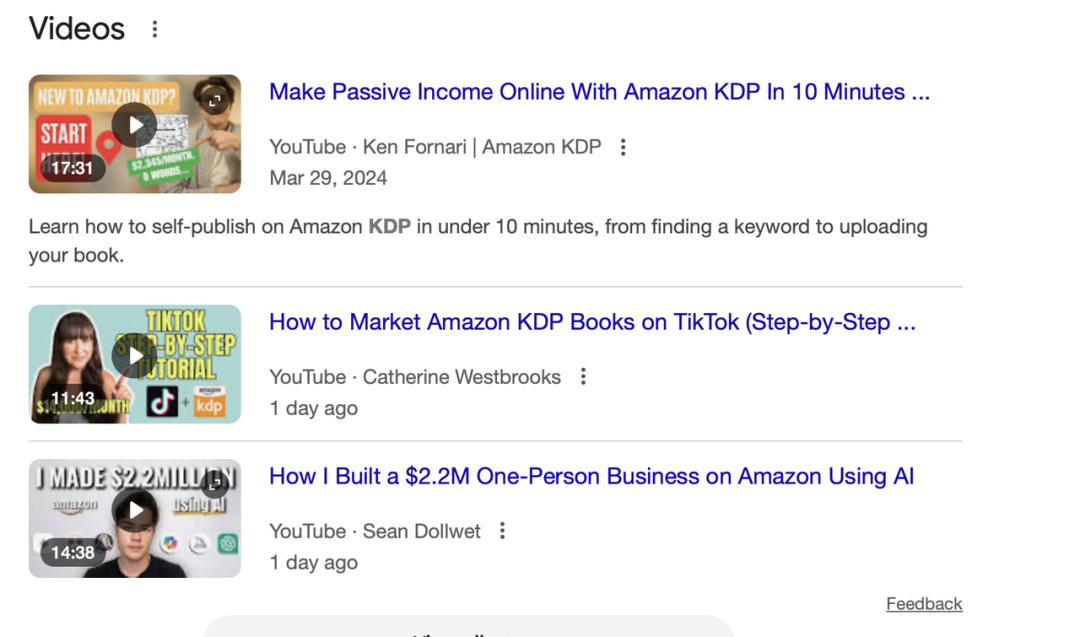Click the Feedback link
The height and width of the screenshot is (637, 1080).
click(924, 604)
